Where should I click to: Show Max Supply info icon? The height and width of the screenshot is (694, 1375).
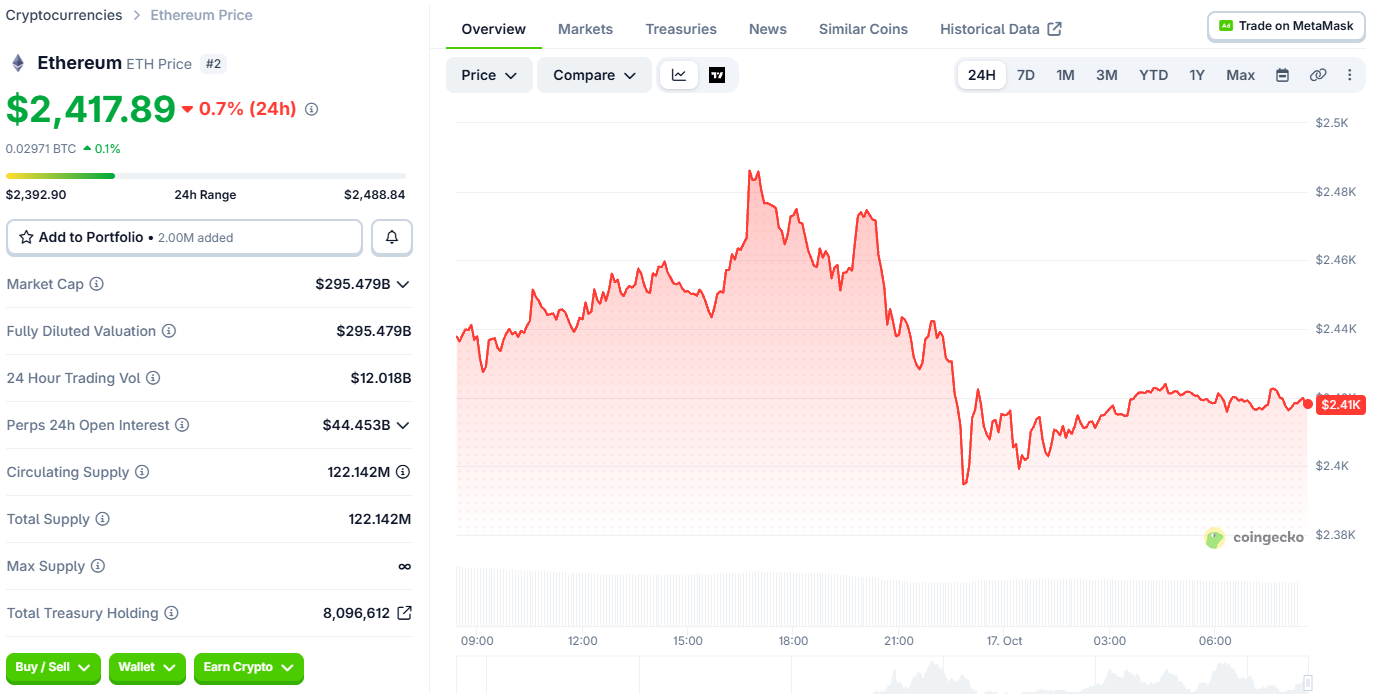[97, 566]
